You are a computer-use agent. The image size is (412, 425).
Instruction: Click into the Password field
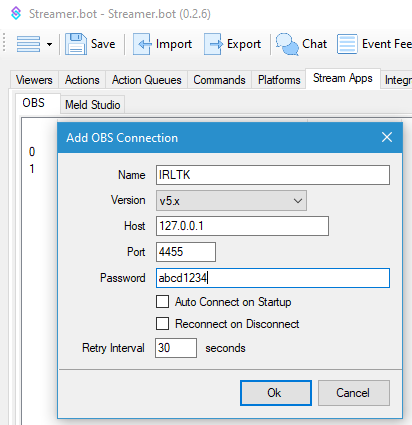pos(273,278)
